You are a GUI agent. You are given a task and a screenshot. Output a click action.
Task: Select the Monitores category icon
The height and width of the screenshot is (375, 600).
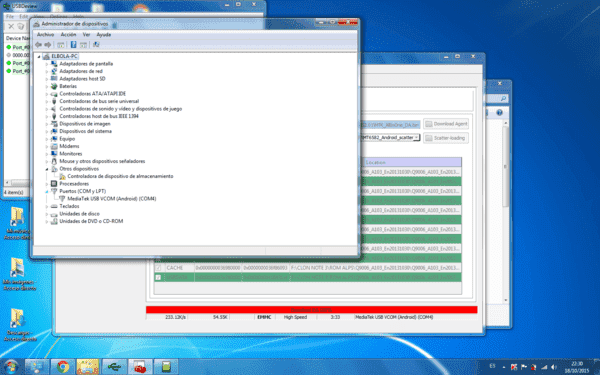click(x=54, y=153)
